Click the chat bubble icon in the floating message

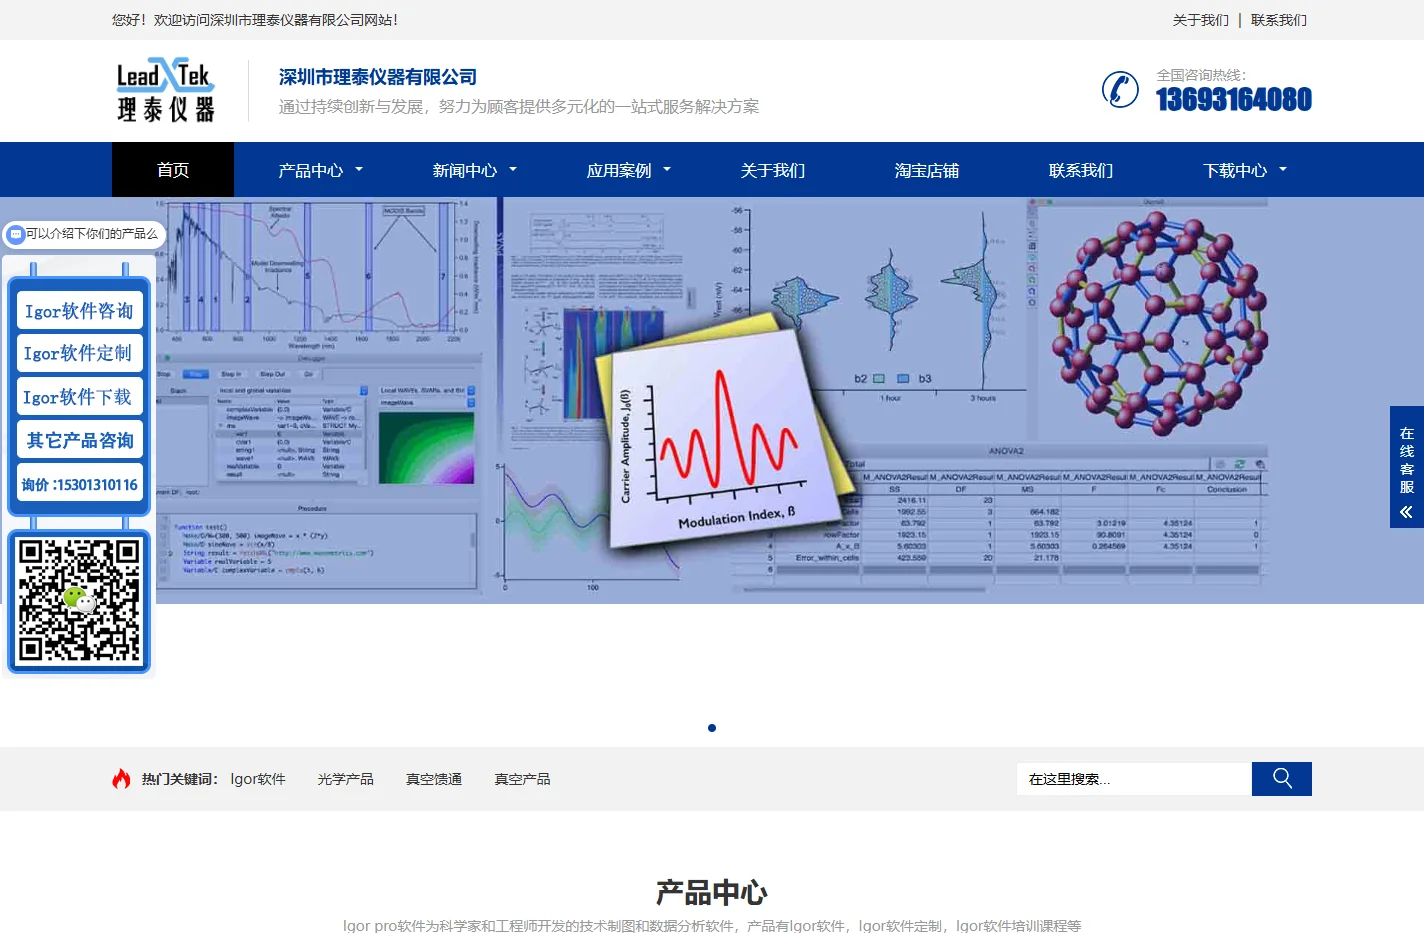15,234
